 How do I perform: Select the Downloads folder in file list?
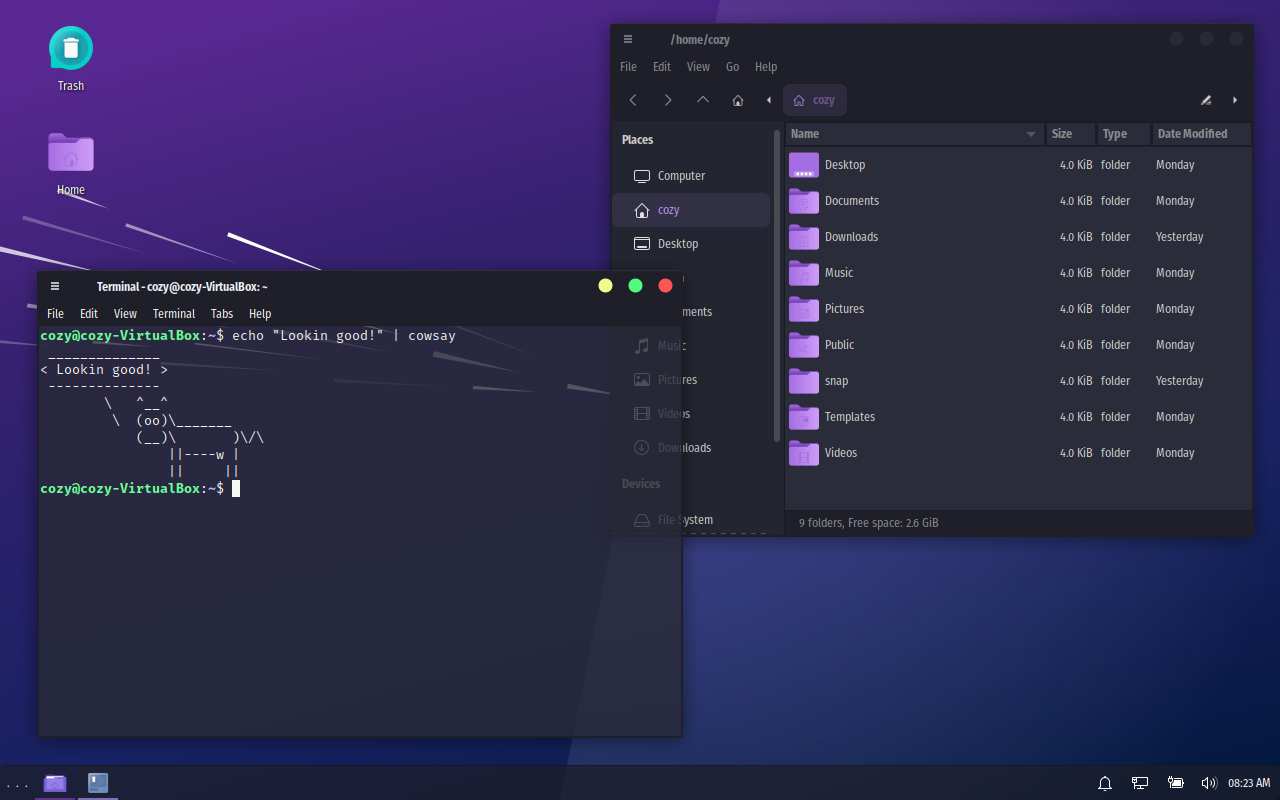[x=851, y=237]
